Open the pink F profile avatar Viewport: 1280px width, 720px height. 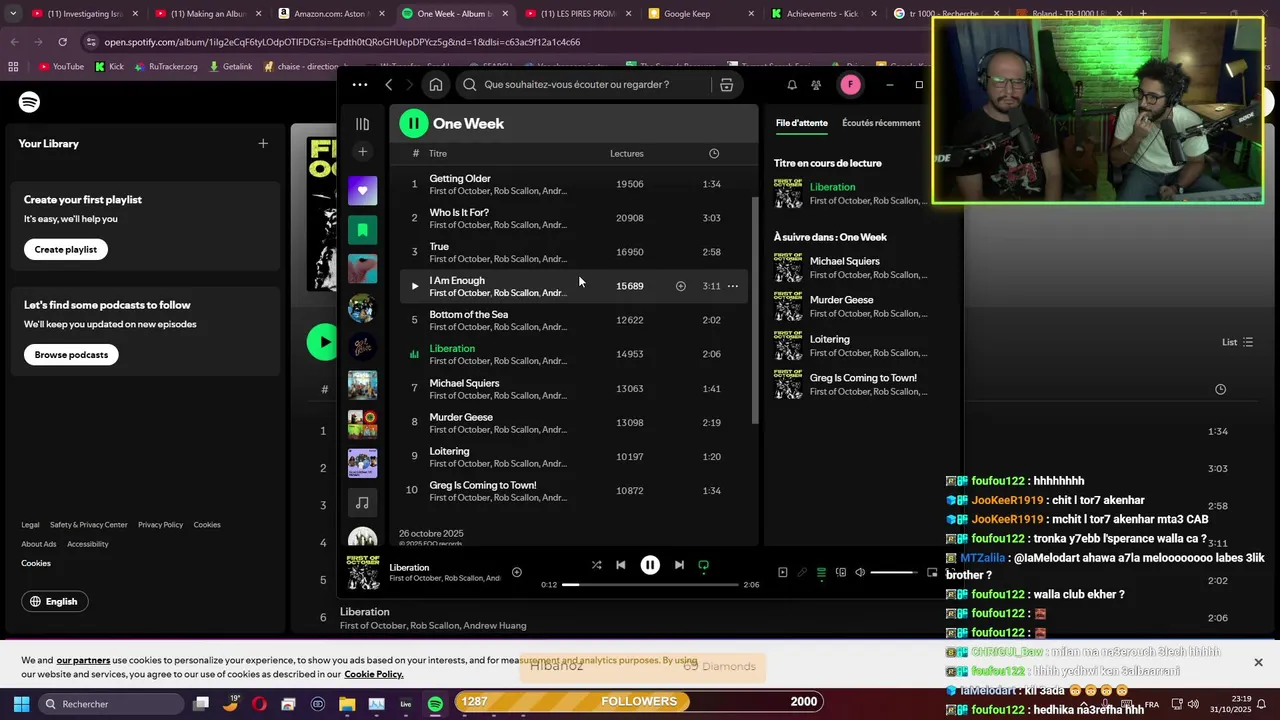850,85
